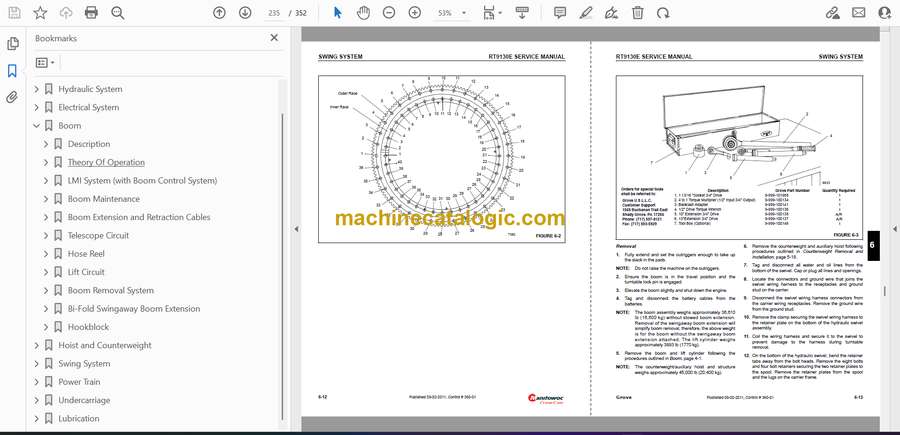
Task: Click the delete trash icon
Action: pos(638,13)
